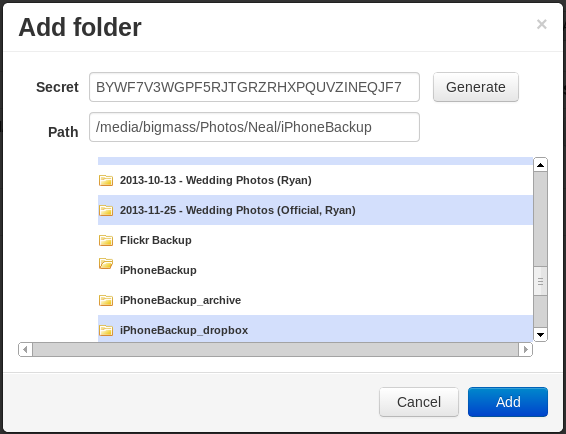The width and height of the screenshot is (566, 434).
Task: Pick the iPhoneBackup_archive folder name
Action: (x=180, y=300)
